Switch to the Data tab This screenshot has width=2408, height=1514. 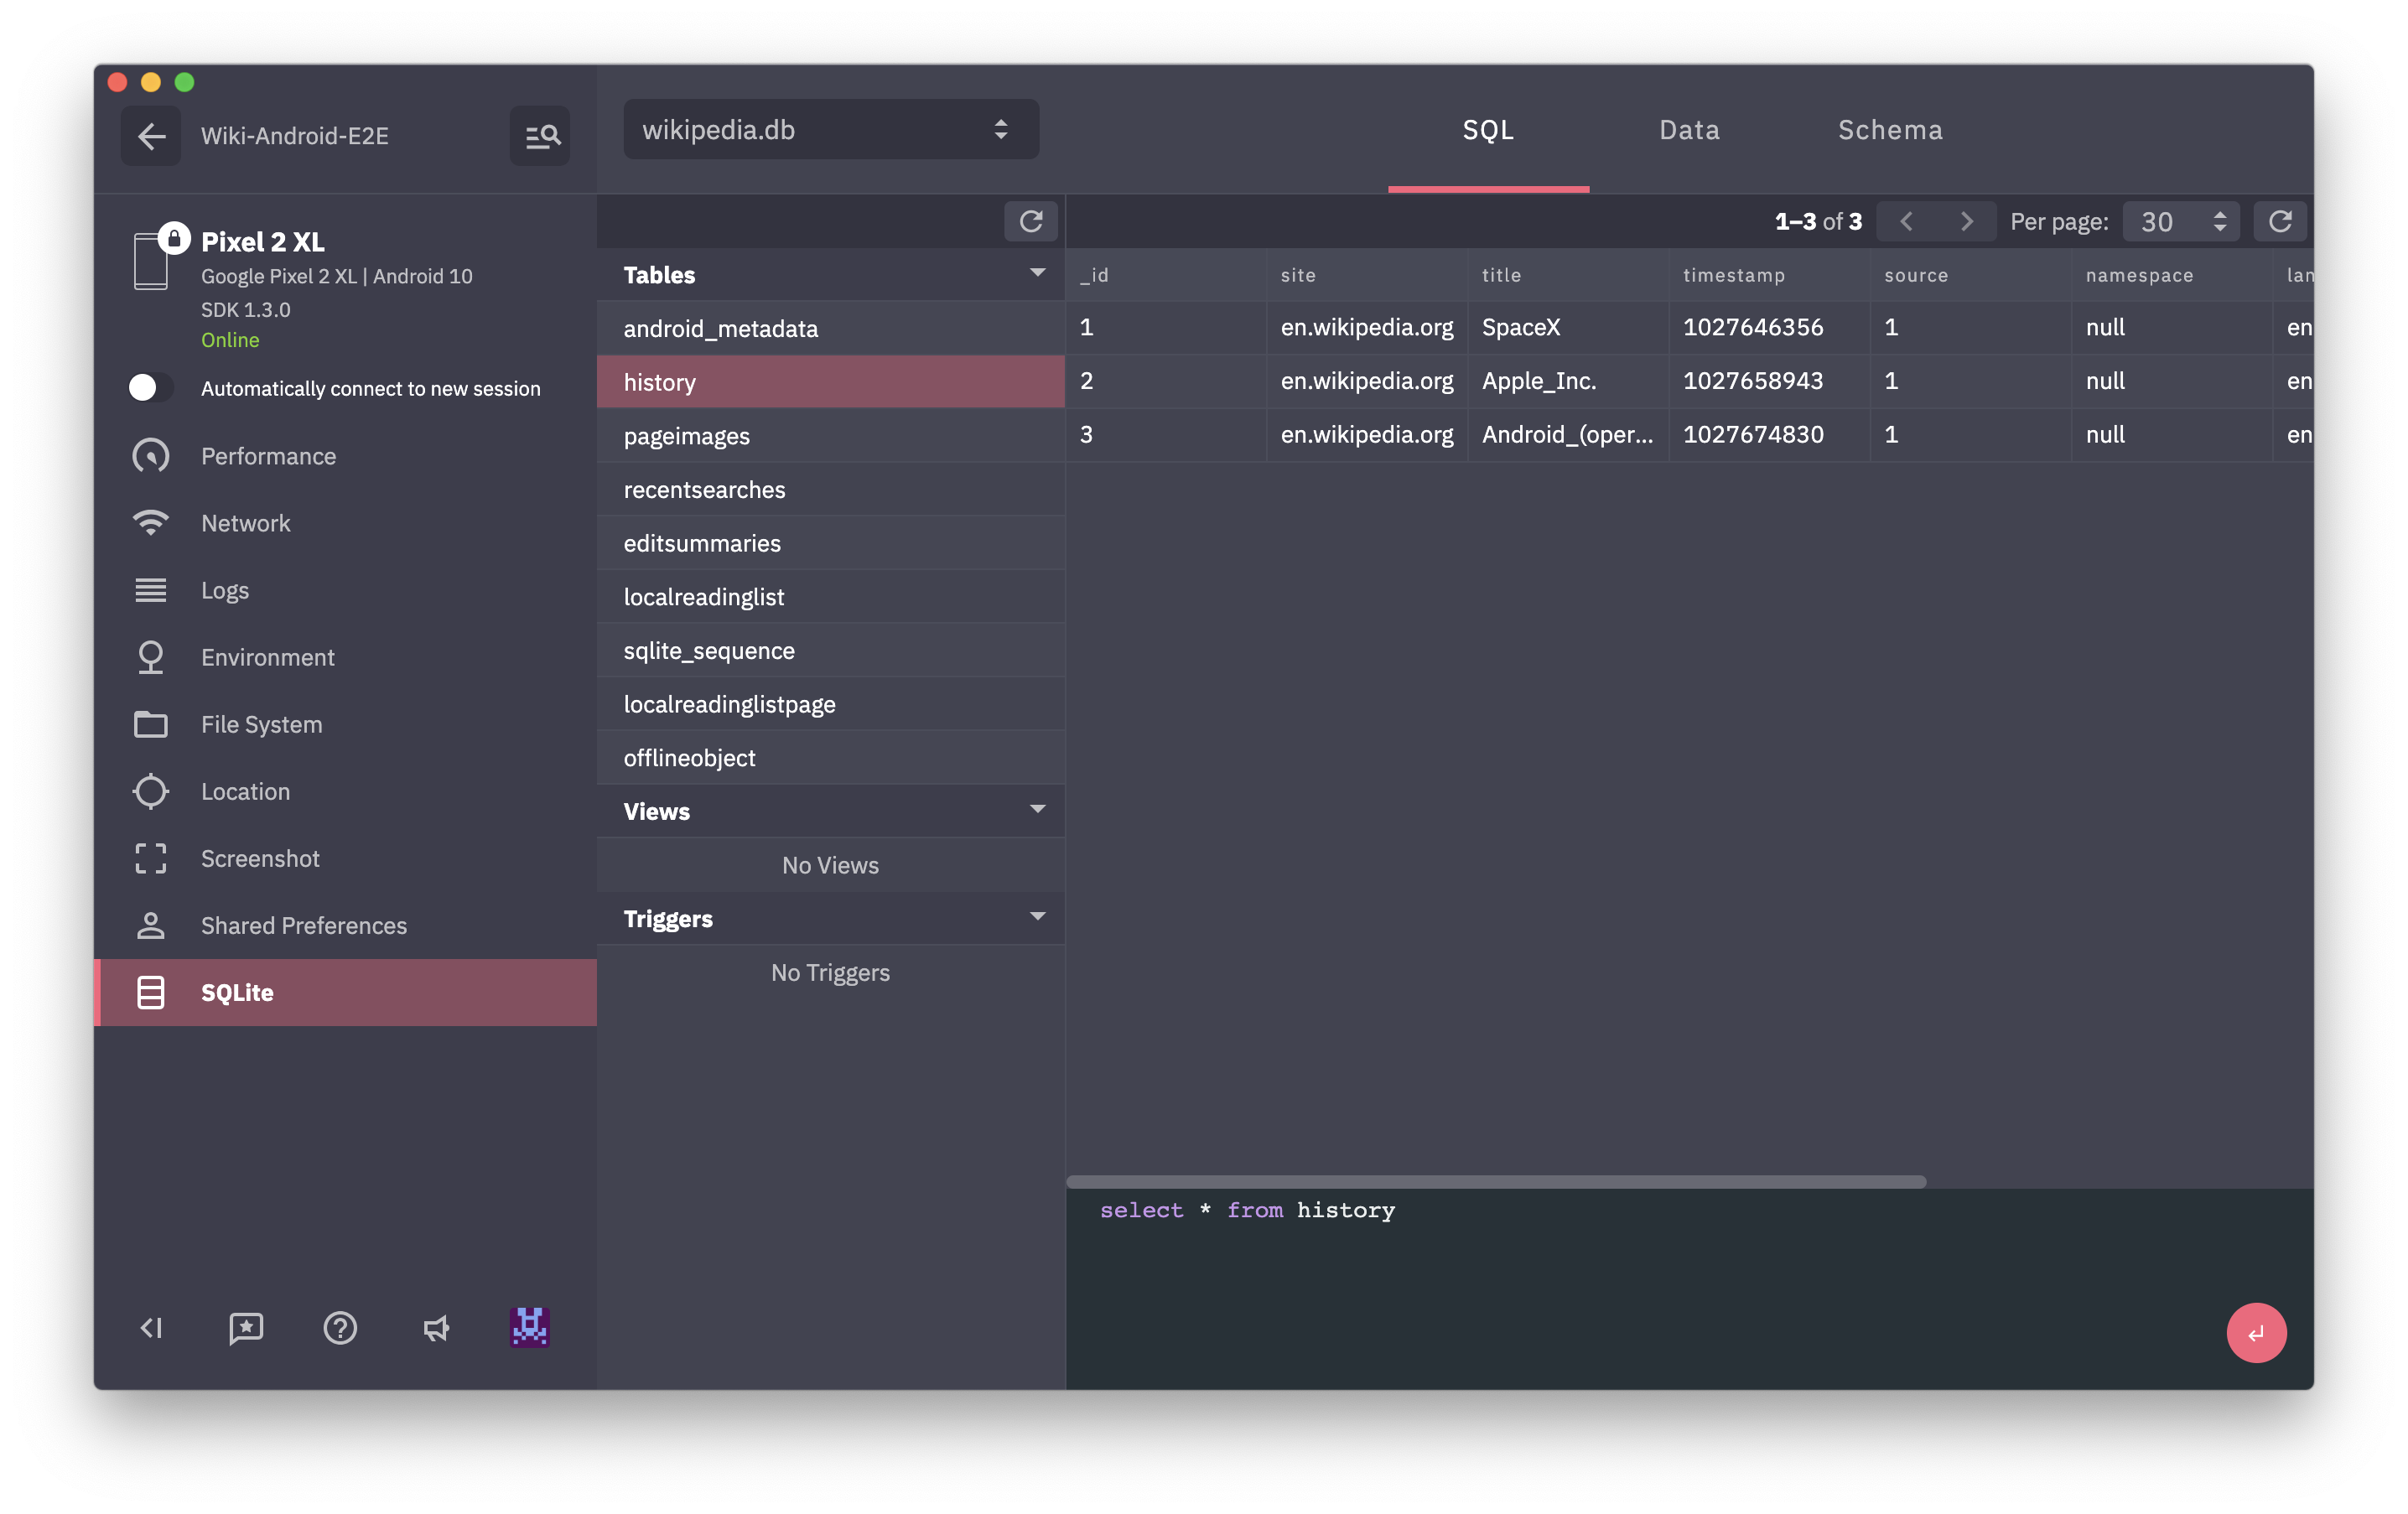[1689, 130]
